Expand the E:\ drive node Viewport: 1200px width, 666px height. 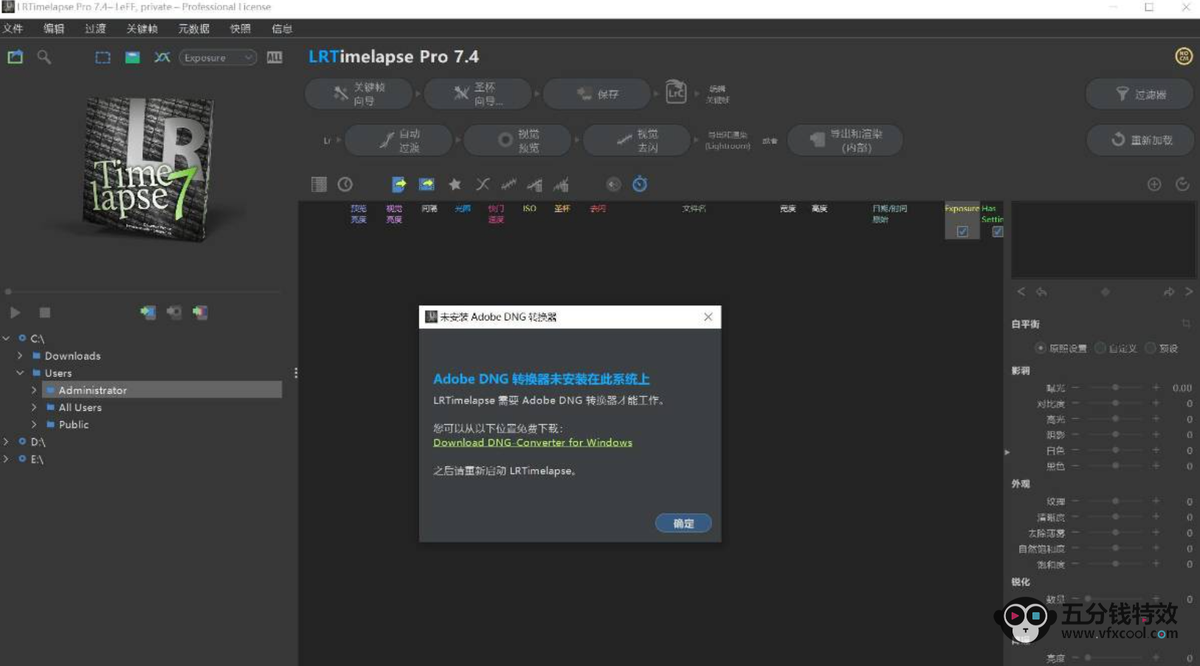(7, 459)
